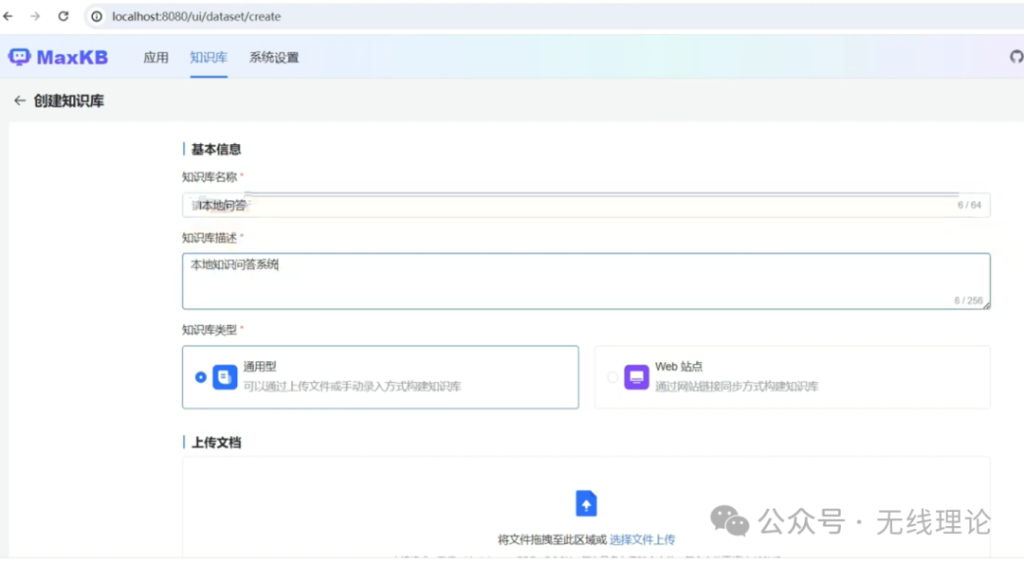Click the upload file icon in drop area
Viewport: 1024px width, 563px height.
[x=586, y=504]
